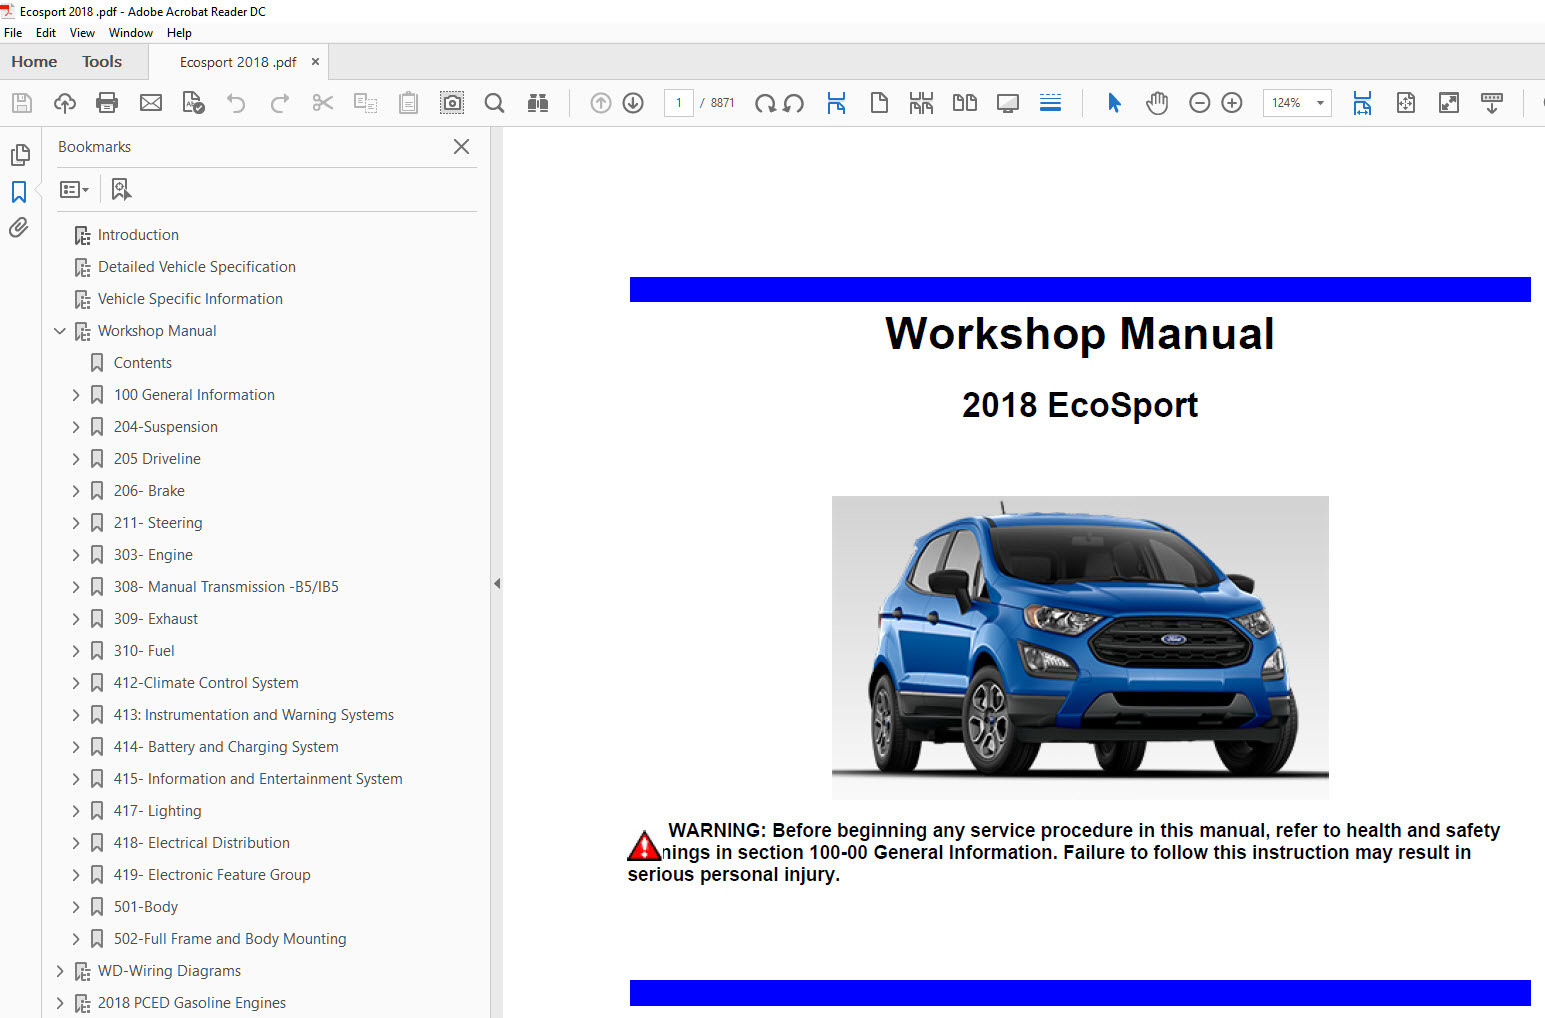Open the Introduction bookmark
1545x1018 pixels.
[138, 235]
